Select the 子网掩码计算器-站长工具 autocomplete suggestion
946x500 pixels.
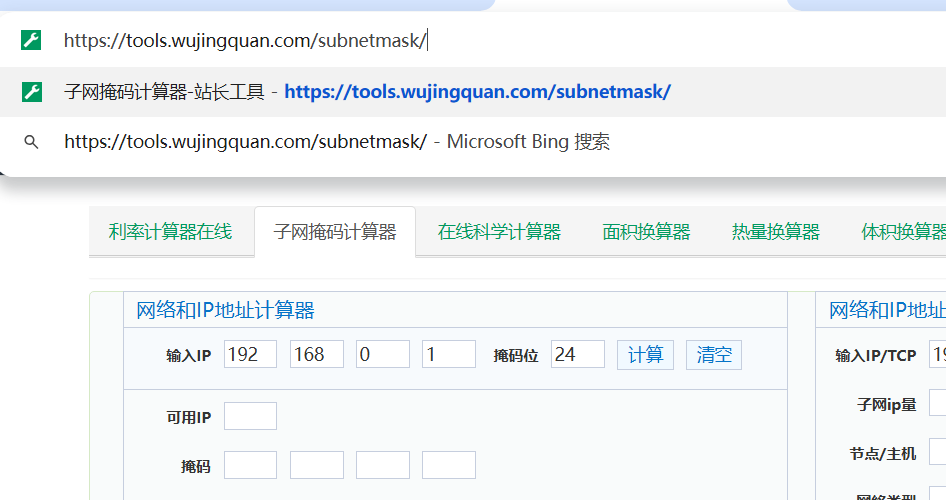(x=366, y=92)
